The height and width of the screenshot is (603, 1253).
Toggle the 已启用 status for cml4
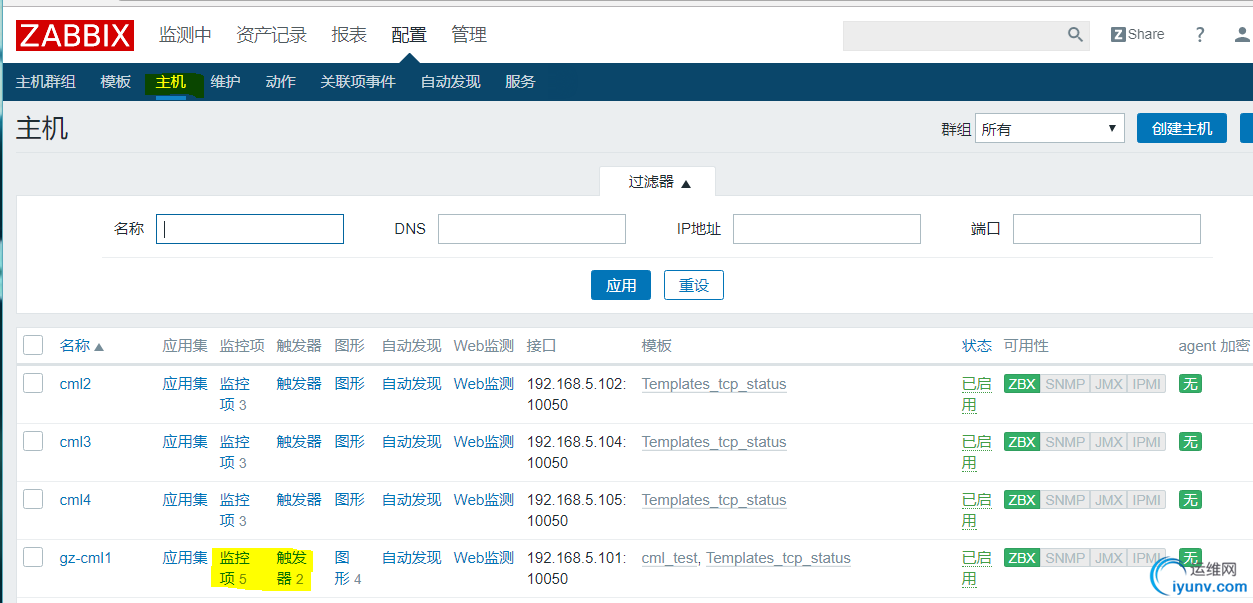pos(977,510)
